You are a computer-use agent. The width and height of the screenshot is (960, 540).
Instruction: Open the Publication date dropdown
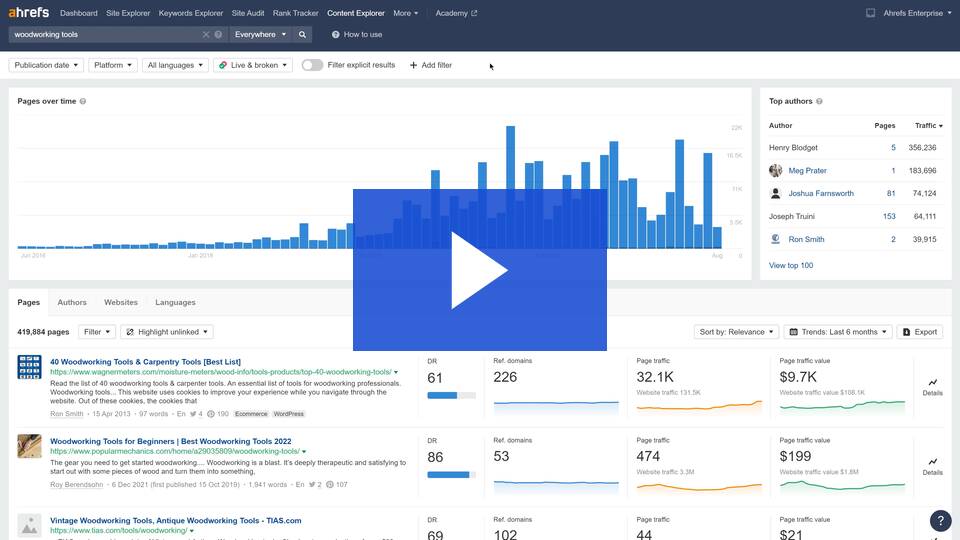click(46, 65)
